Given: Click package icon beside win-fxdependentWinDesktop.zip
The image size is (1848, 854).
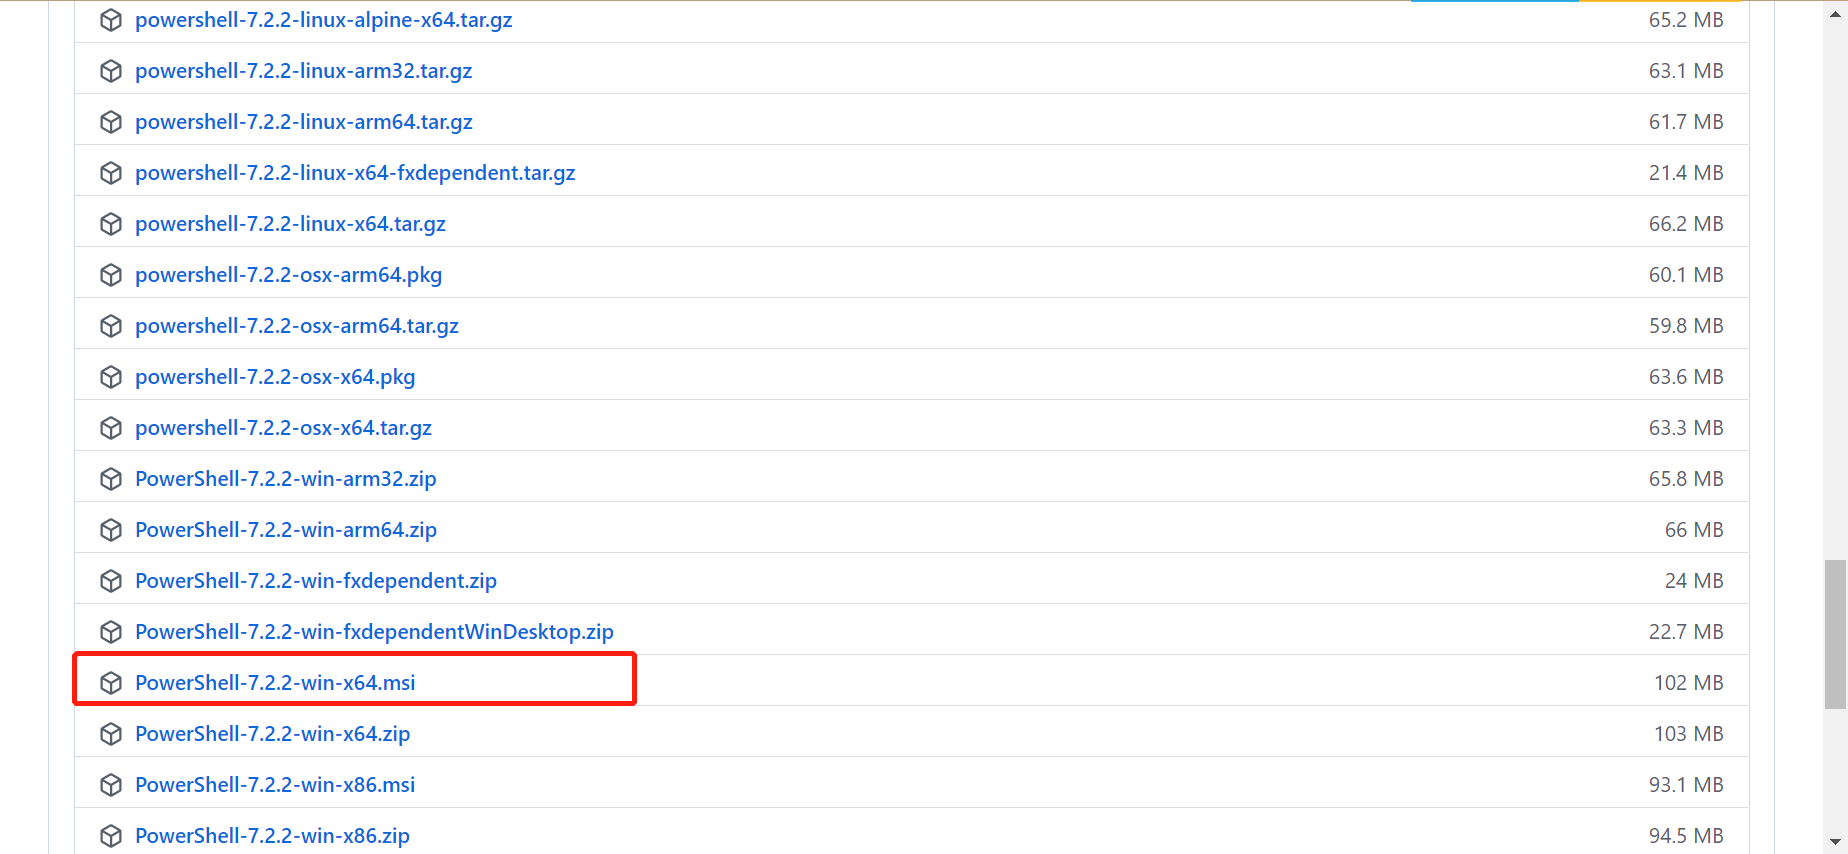Looking at the screenshot, I should tap(111, 632).
